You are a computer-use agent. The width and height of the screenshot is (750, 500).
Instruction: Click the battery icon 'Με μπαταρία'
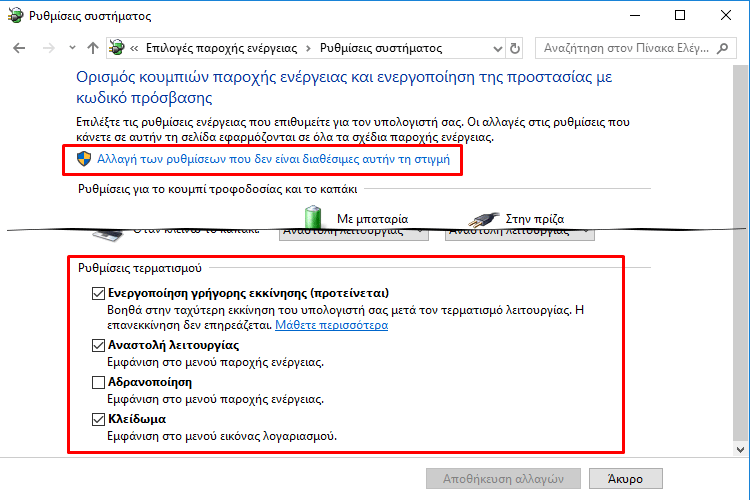click(313, 217)
